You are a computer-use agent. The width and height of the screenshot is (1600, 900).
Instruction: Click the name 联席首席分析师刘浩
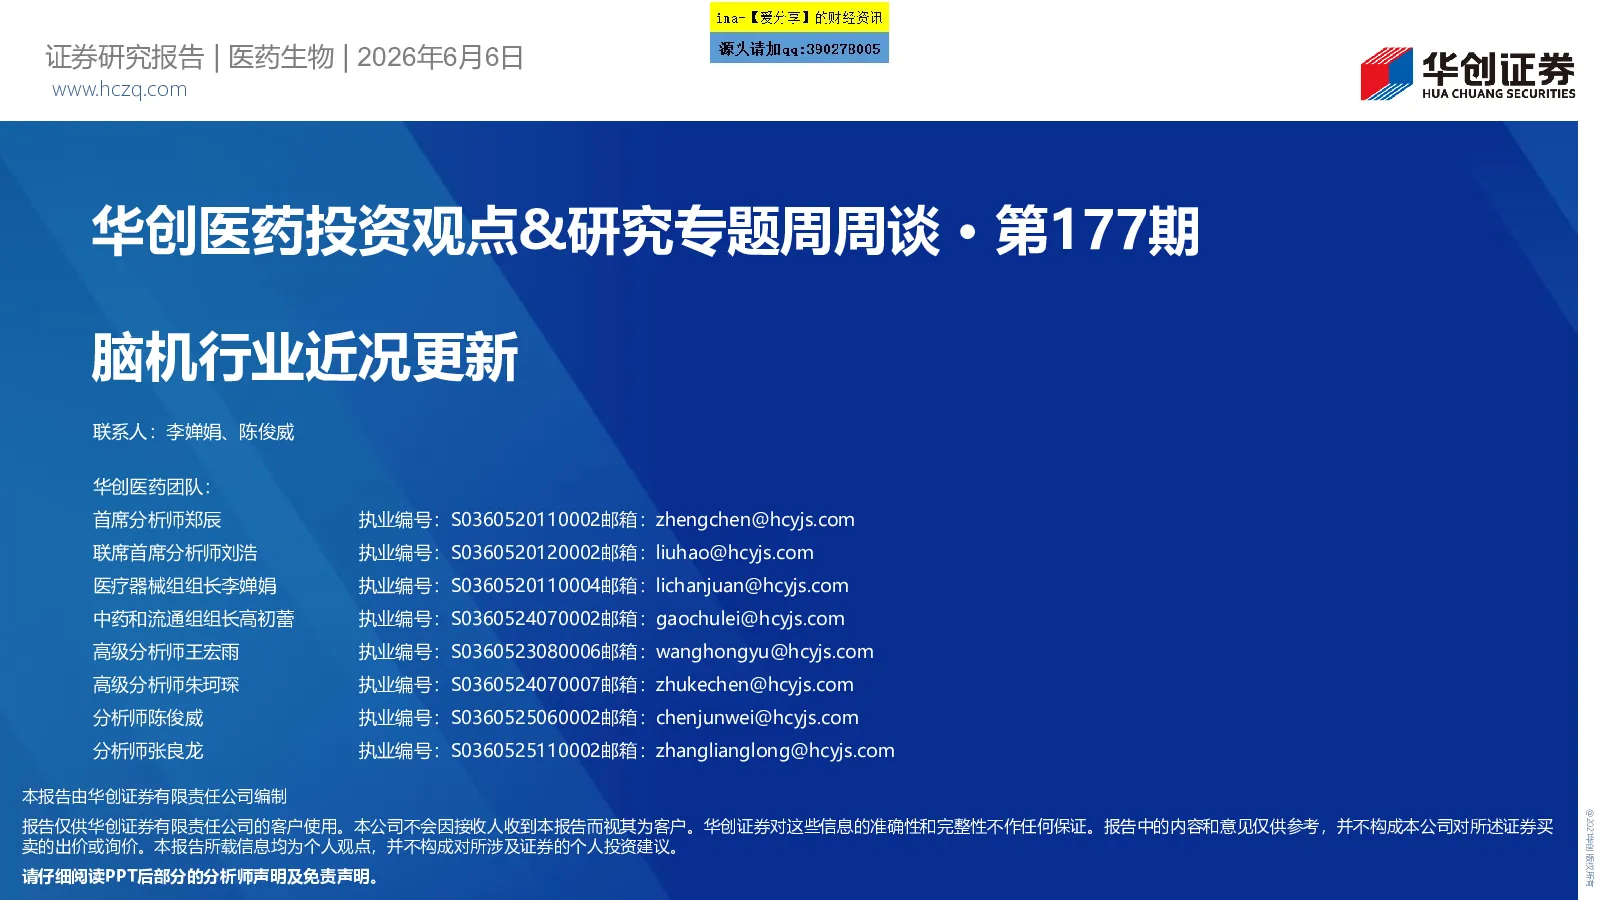[x=175, y=553]
